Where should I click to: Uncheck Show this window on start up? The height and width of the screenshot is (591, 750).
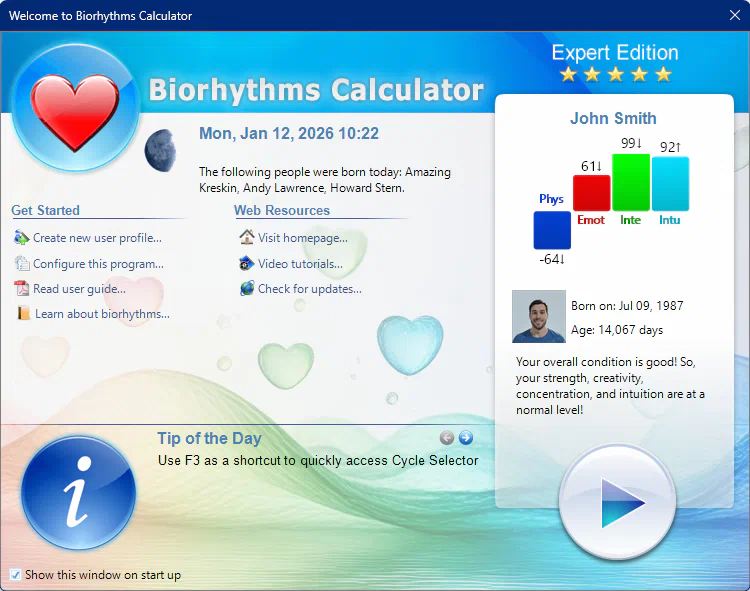click(15, 575)
